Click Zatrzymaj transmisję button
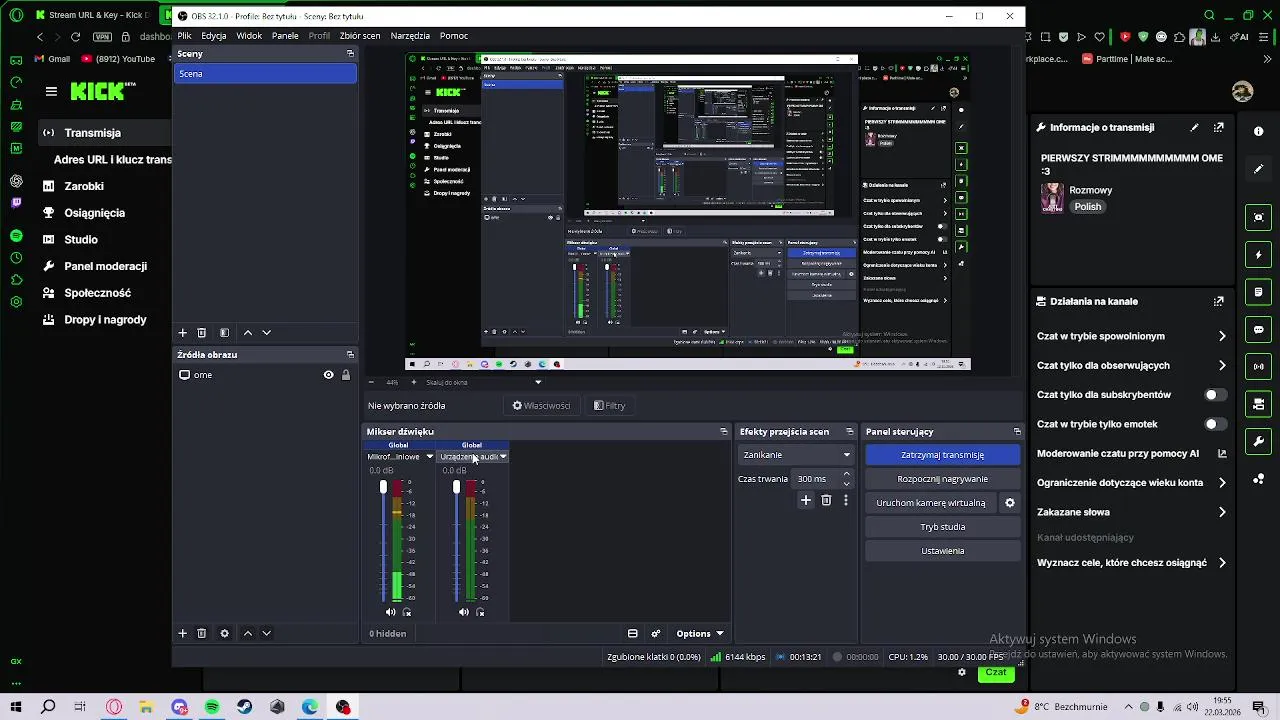Viewport: 1280px width, 720px height. coord(942,455)
